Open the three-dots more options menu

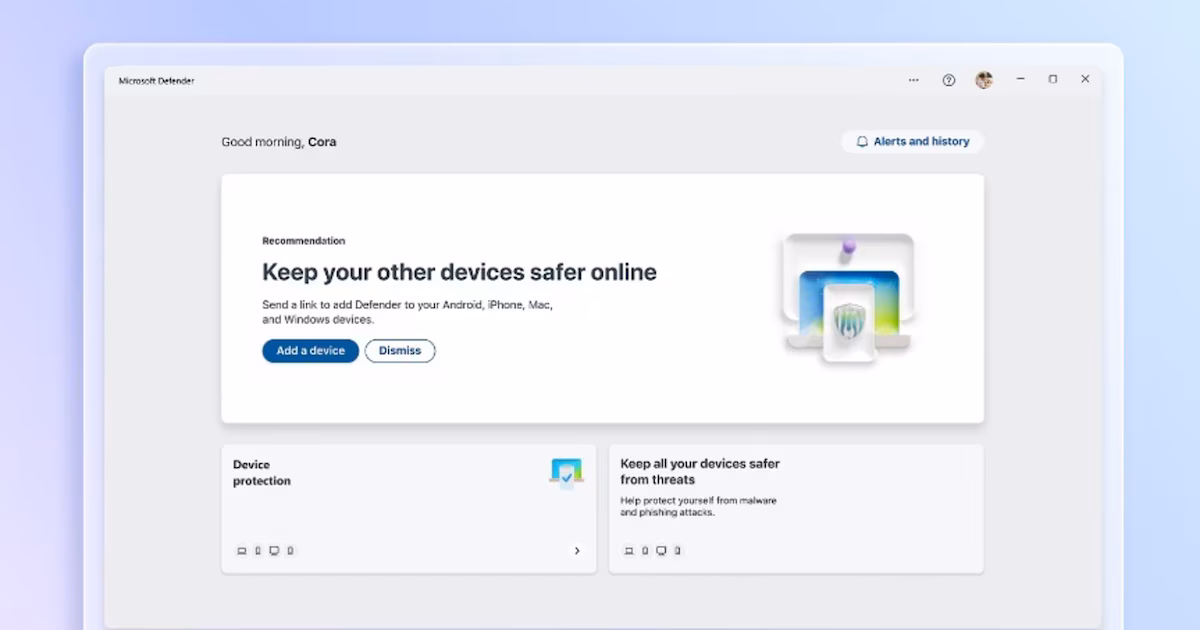(913, 80)
